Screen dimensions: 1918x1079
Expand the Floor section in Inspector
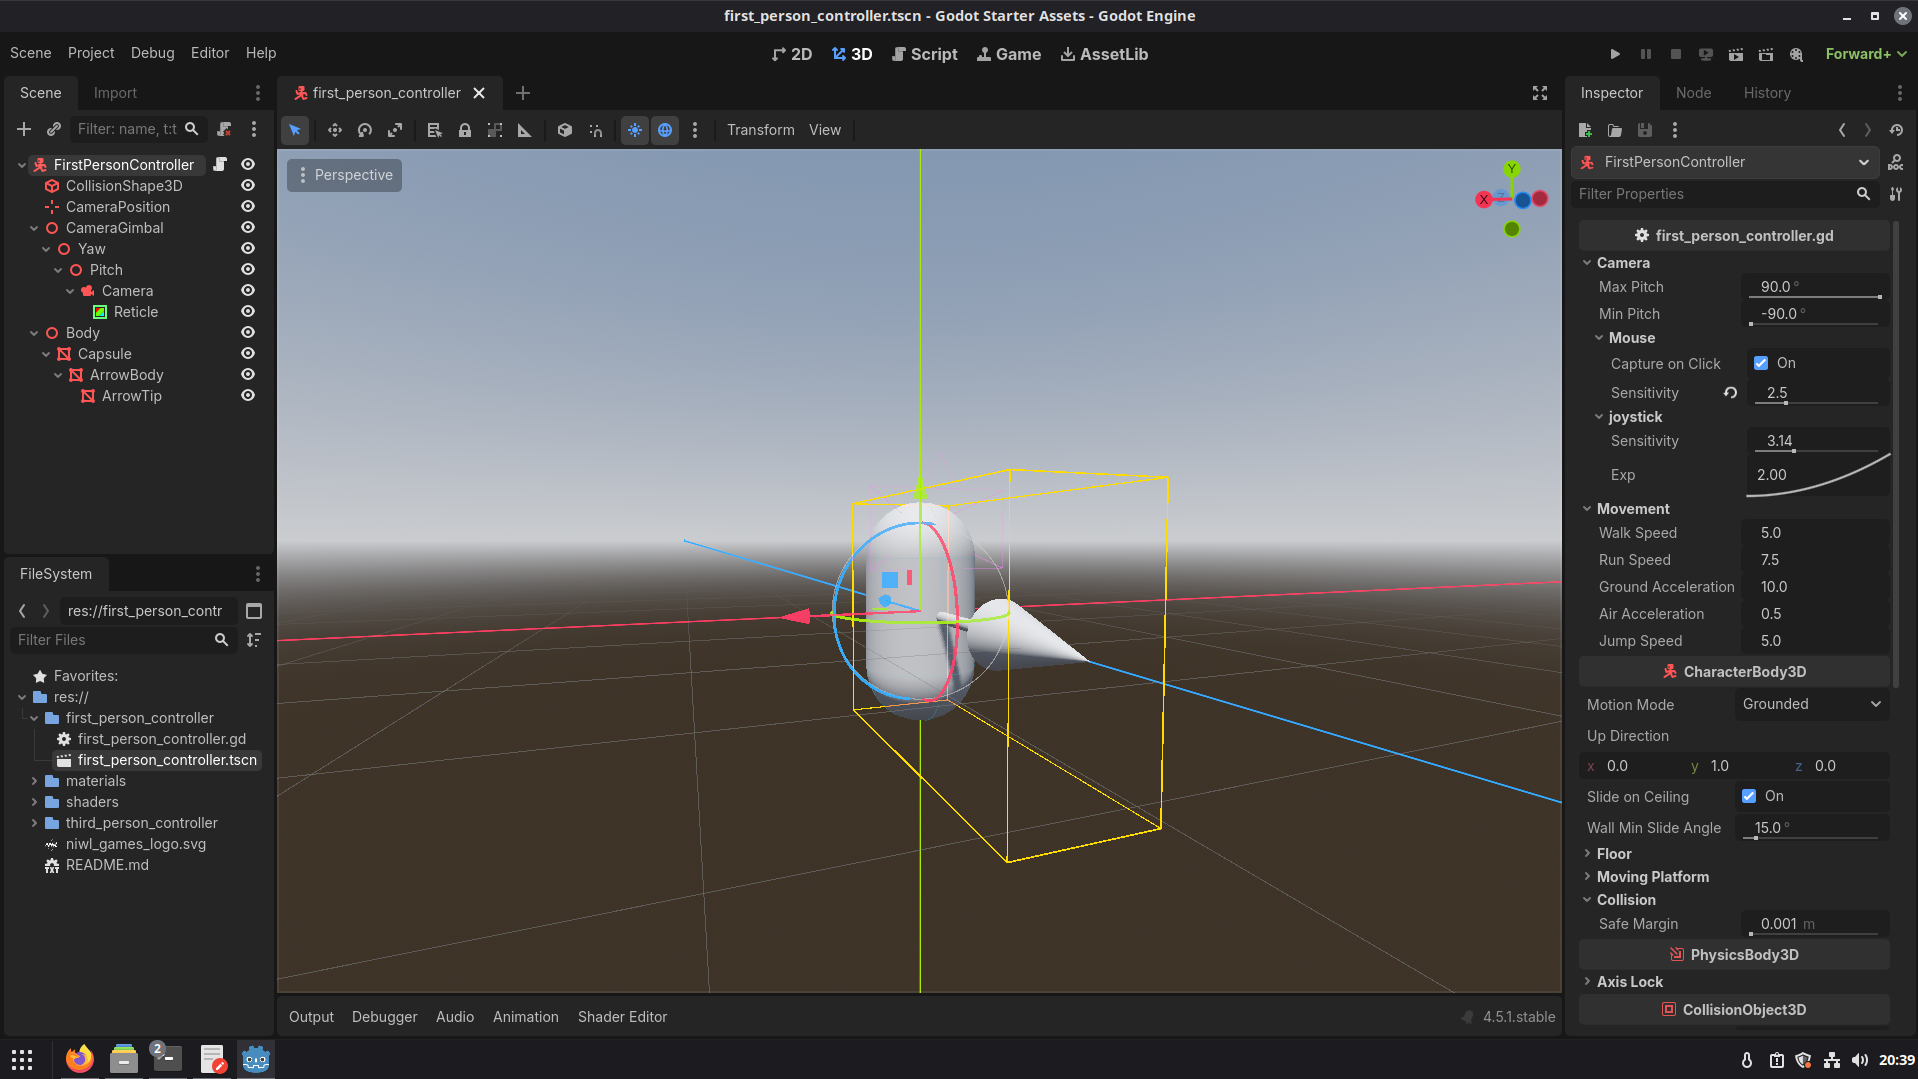coord(1613,853)
